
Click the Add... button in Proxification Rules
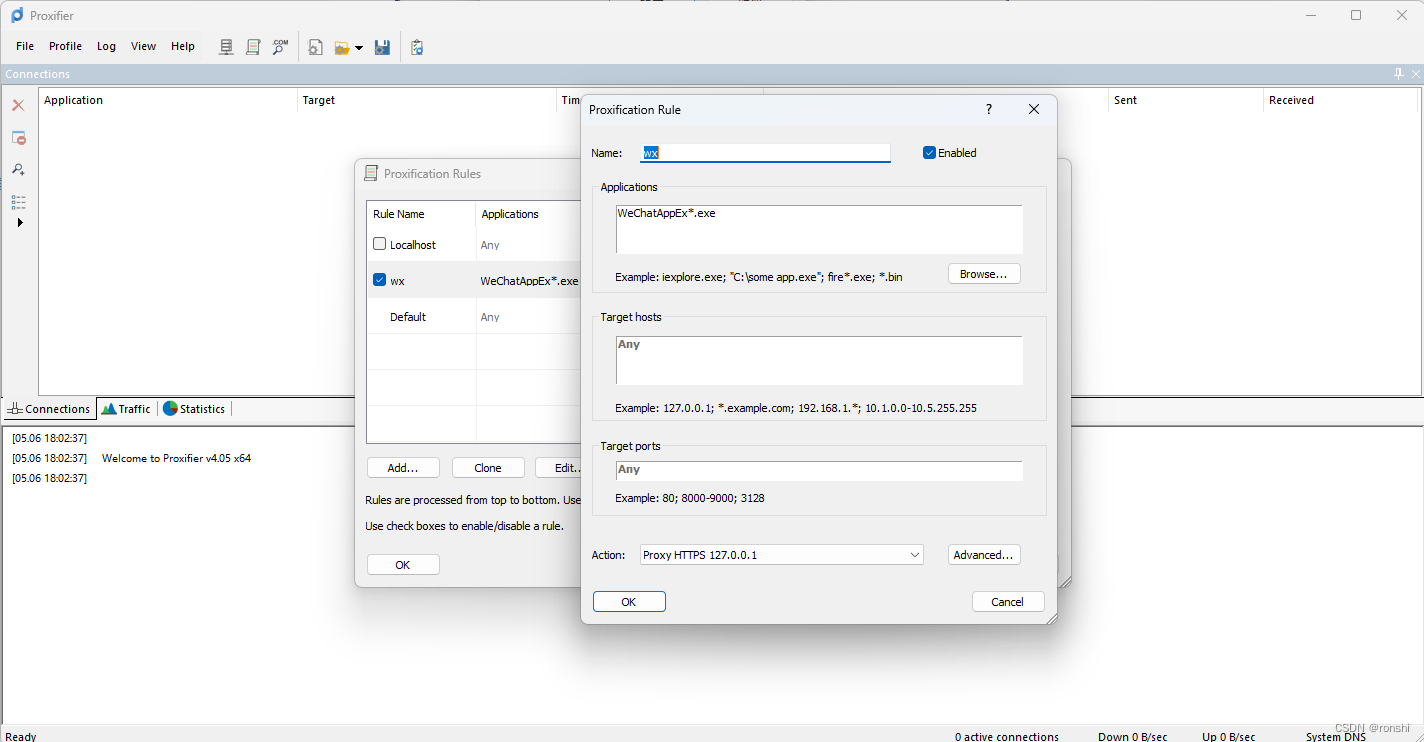(403, 468)
